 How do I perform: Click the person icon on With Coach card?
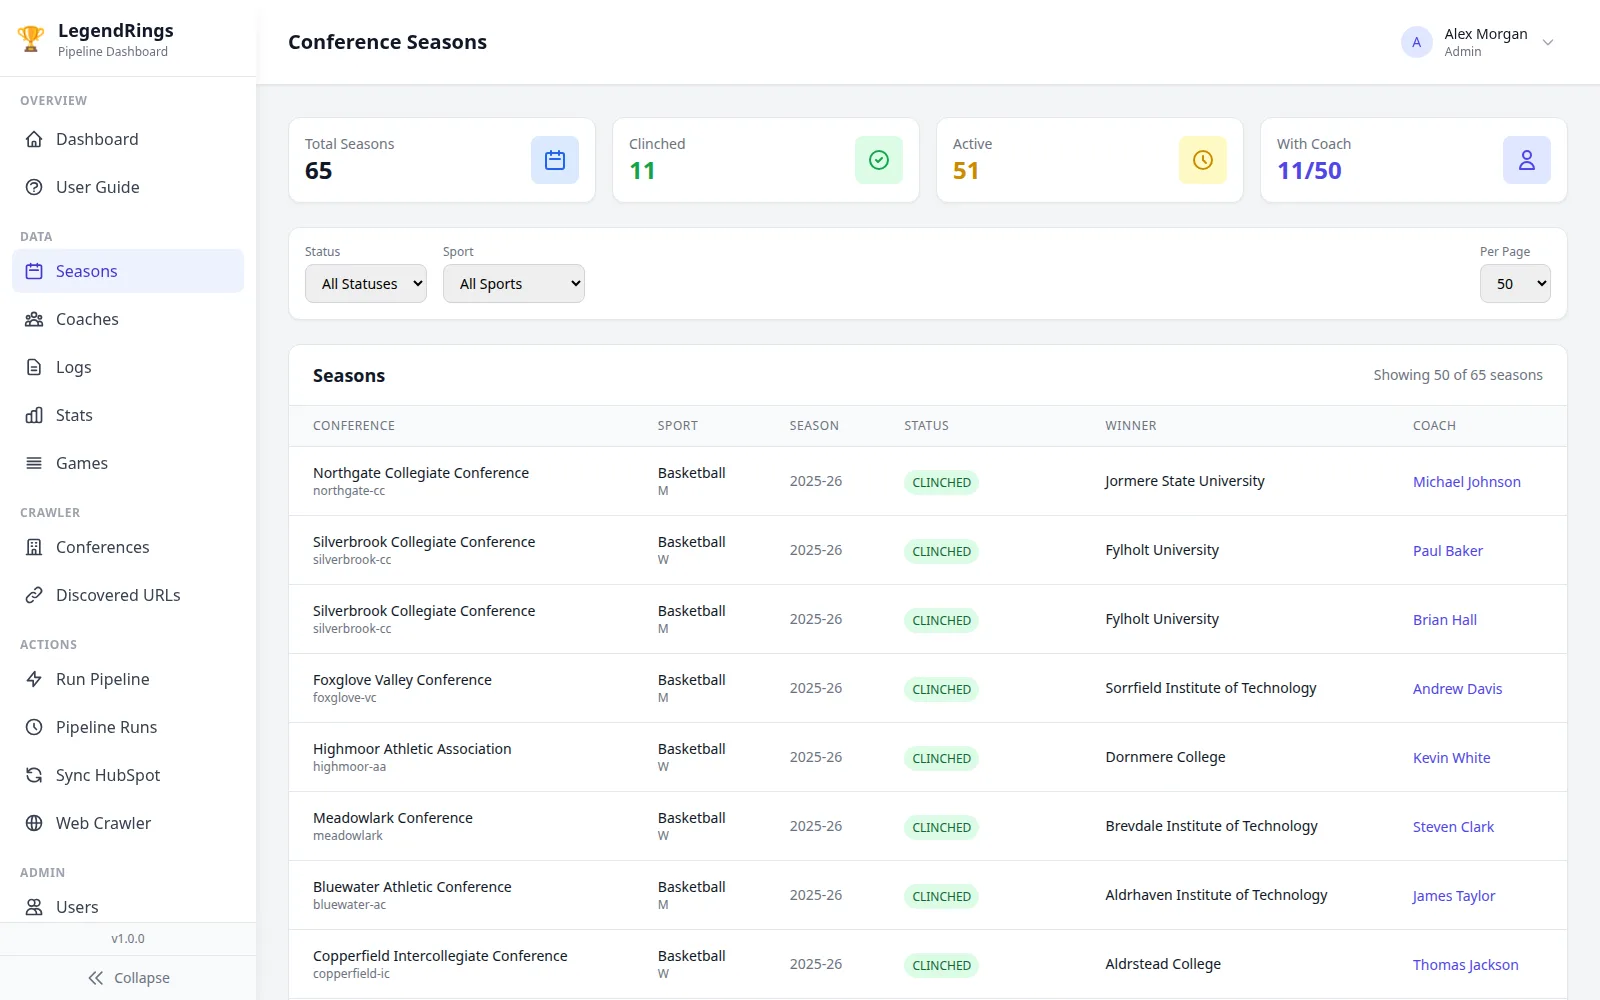(x=1527, y=160)
